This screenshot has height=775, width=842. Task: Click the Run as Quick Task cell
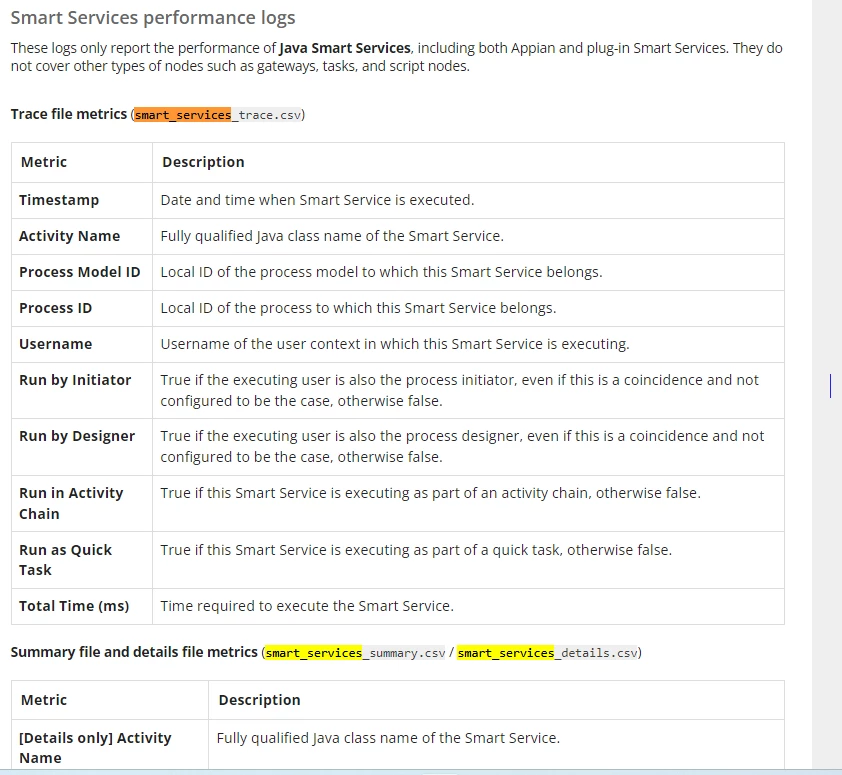click(x=82, y=560)
